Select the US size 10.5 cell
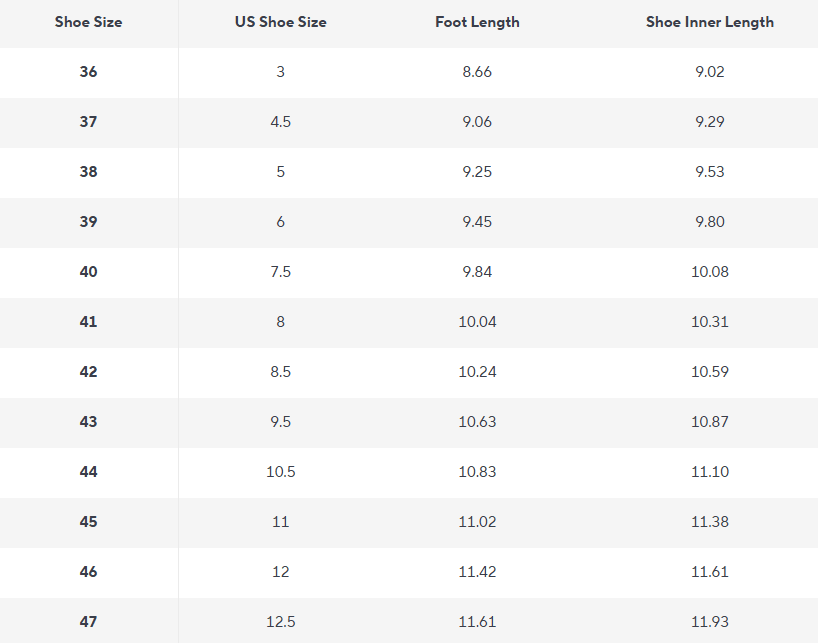 click(x=281, y=472)
